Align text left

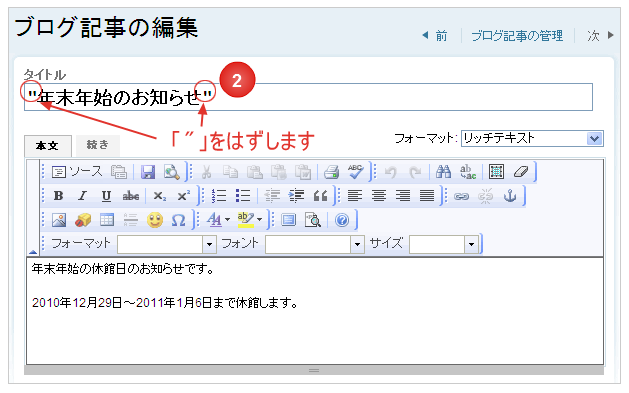(x=355, y=196)
